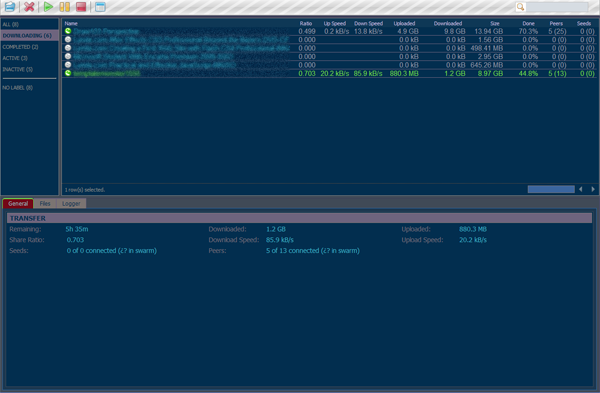The image size is (600, 393).
Task: Click the Upload Speed value 20.2 kB/s
Action: pos(473,240)
